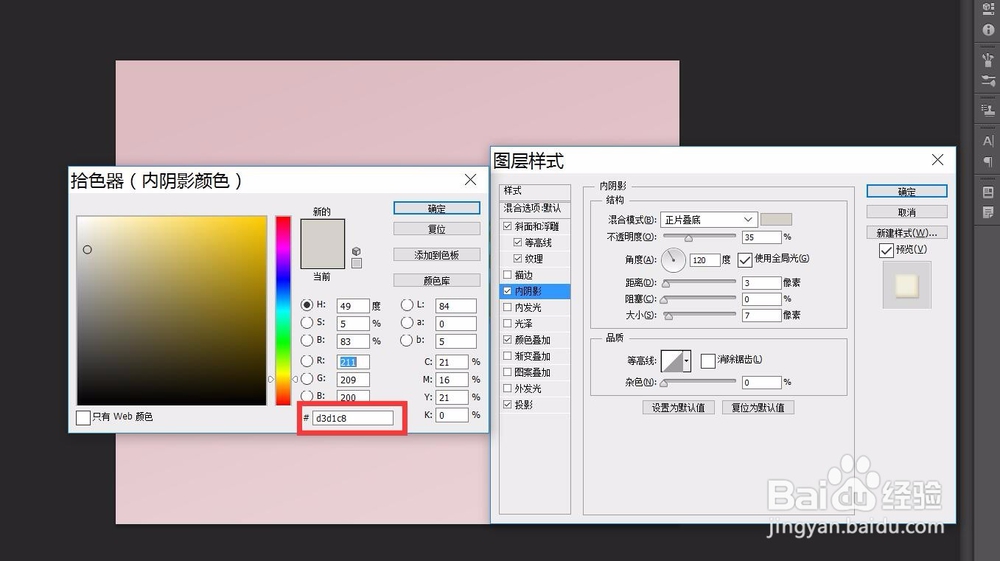The height and width of the screenshot is (561, 1000).
Task: Toggle the 消除锯齿 checkbox
Action: (707, 361)
